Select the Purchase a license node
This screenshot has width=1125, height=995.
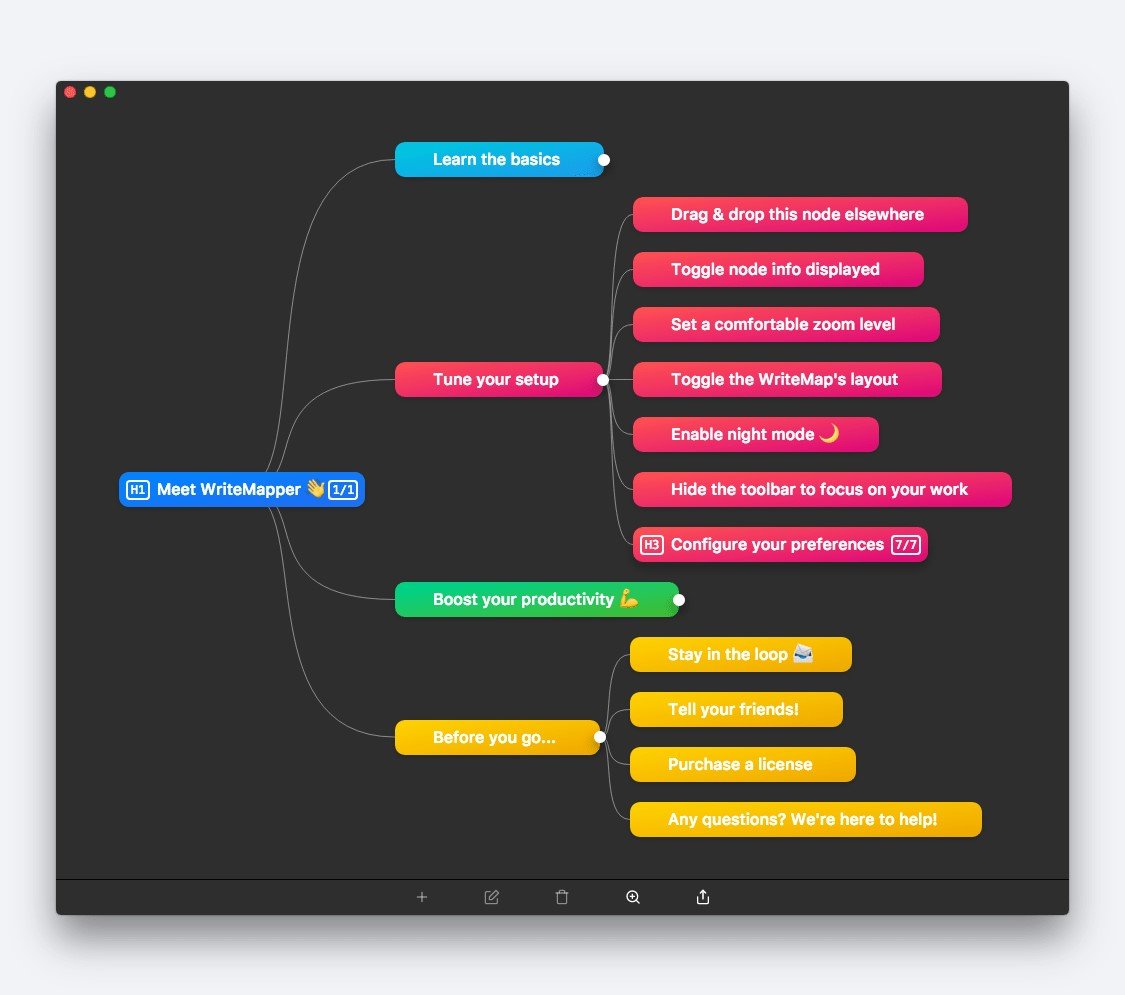pyautogui.click(x=743, y=764)
